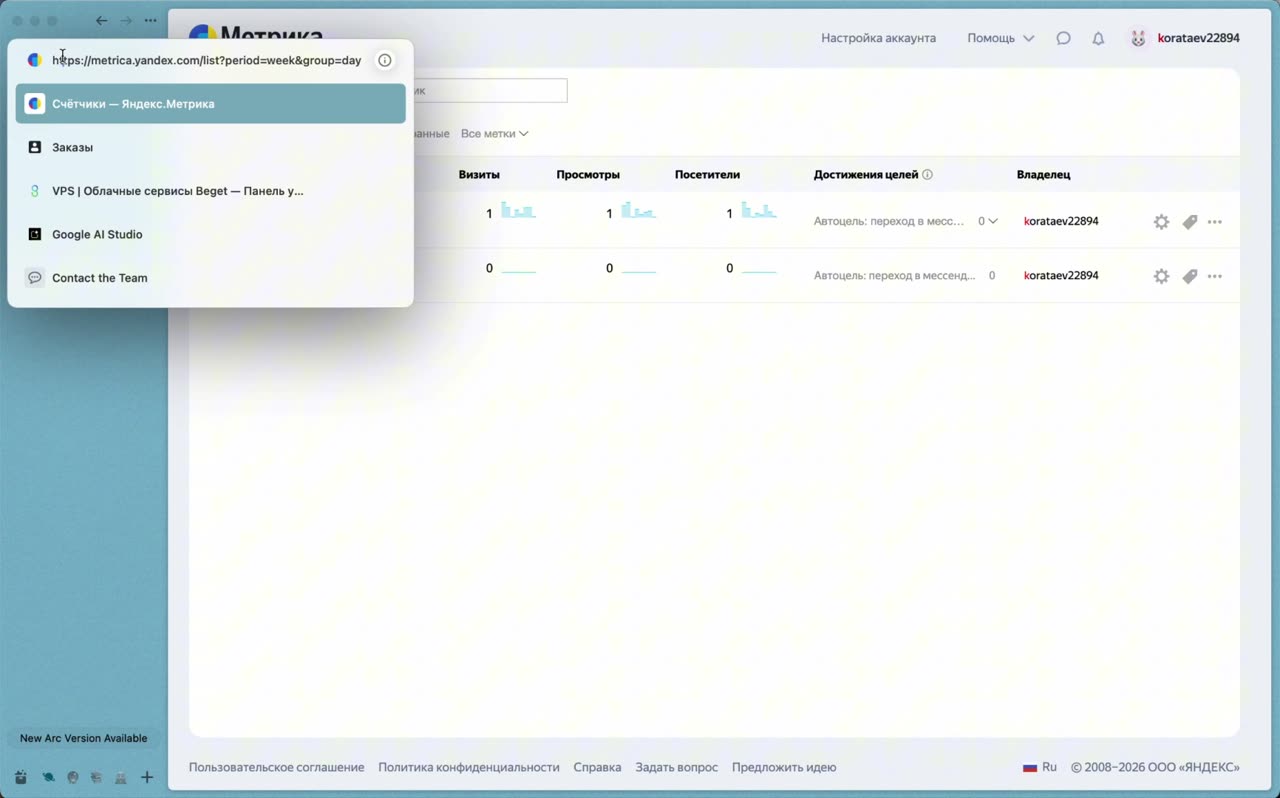Add a new item with Arc's plus icon
This screenshot has height=798, width=1280.
[x=147, y=777]
